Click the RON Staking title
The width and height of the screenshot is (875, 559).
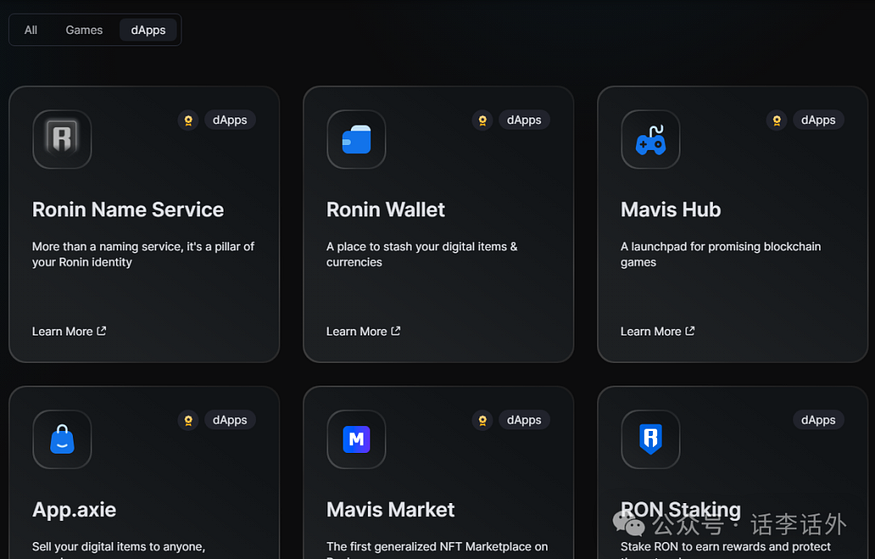point(681,510)
